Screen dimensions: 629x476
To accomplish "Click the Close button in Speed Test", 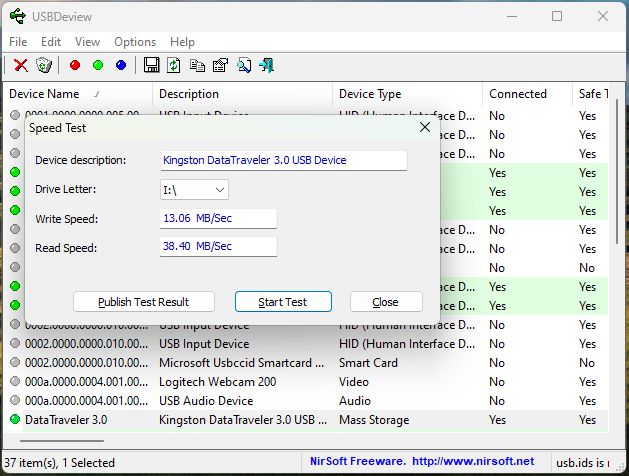I will 386,302.
